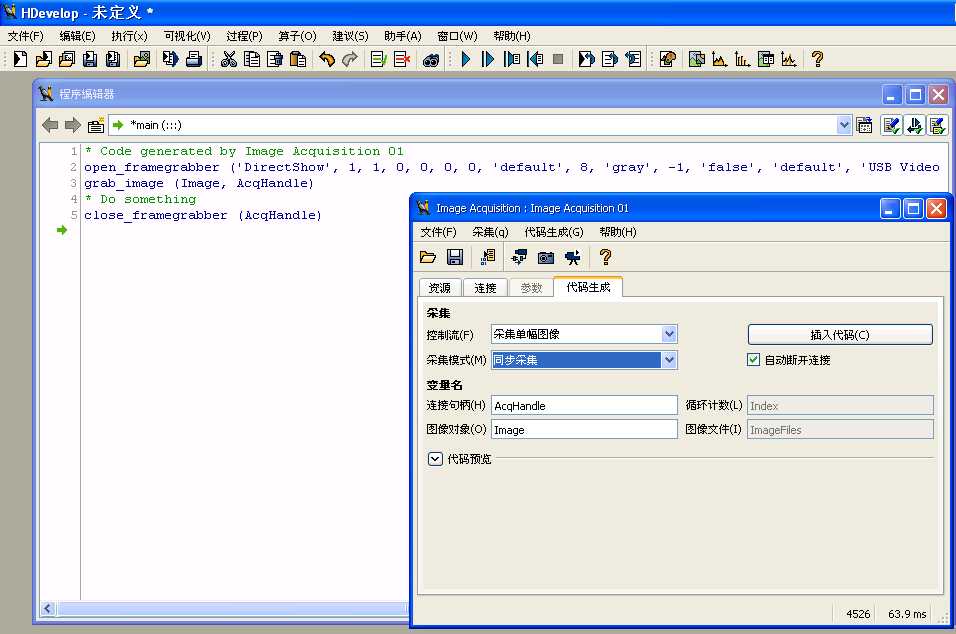Click code line 5 close_framegrabber
This screenshot has width=956, height=634.
pyautogui.click(x=202, y=215)
